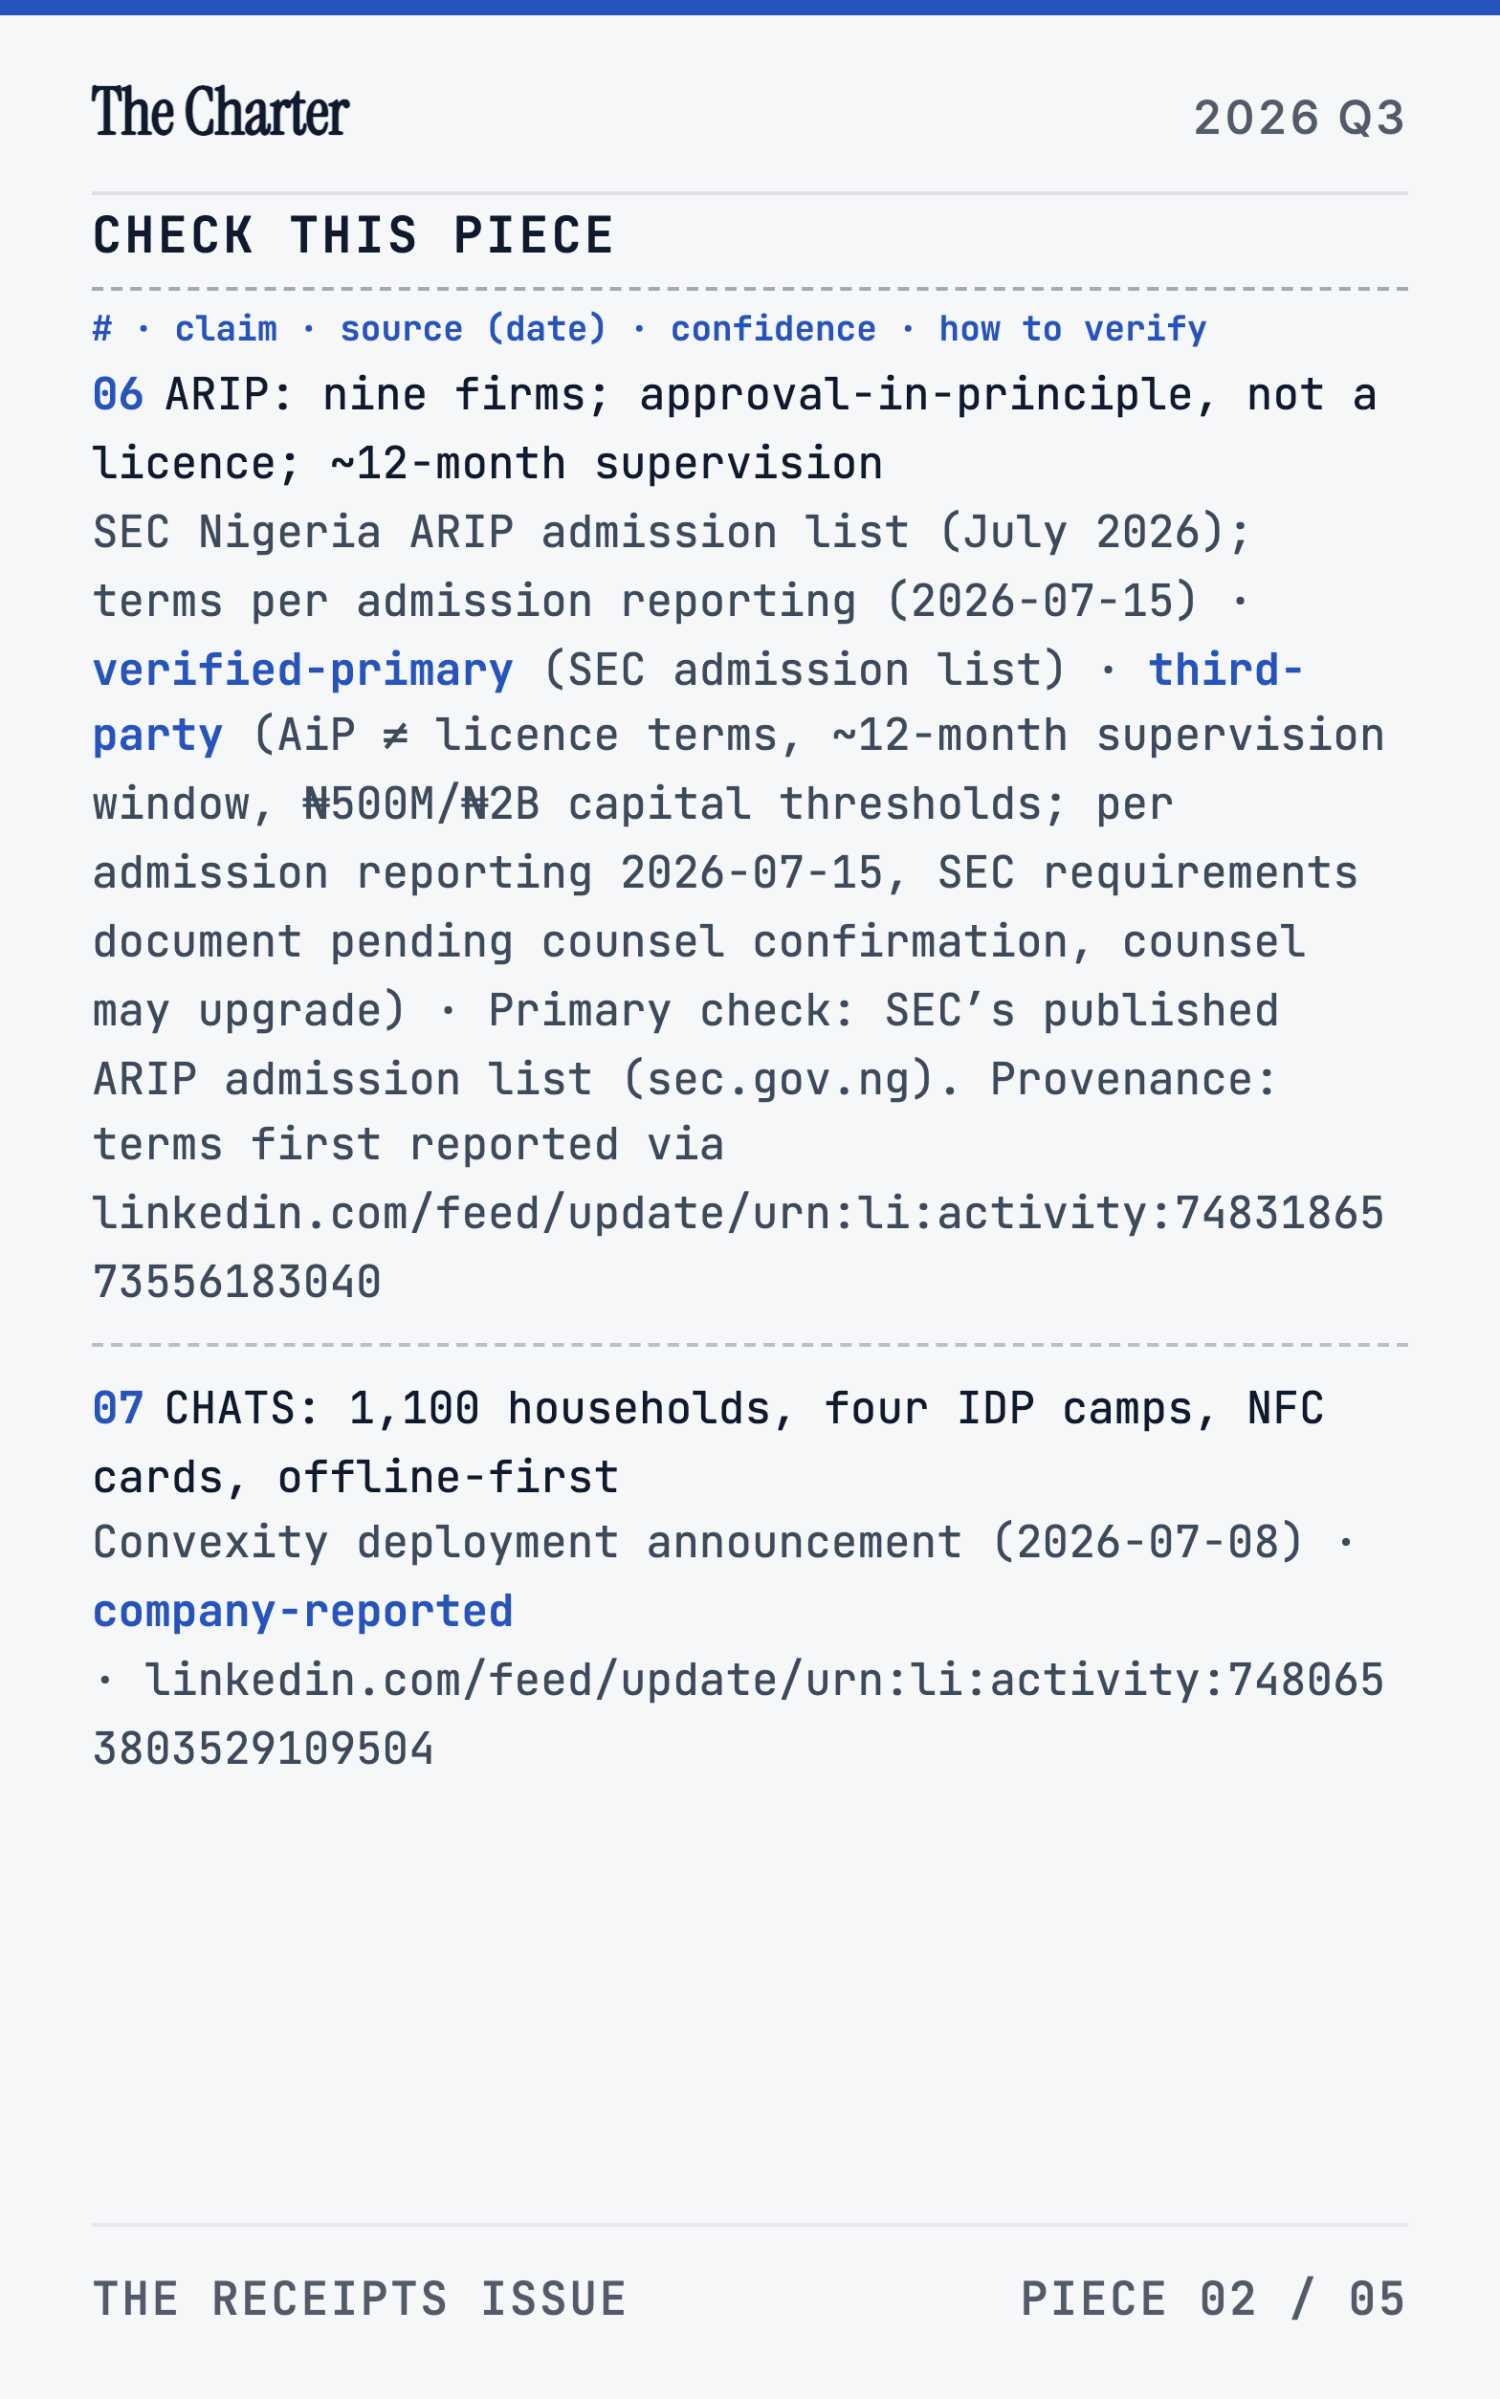
Task: Open the LinkedIn activity 7480653803529109504 link
Action: [x=739, y=1715]
